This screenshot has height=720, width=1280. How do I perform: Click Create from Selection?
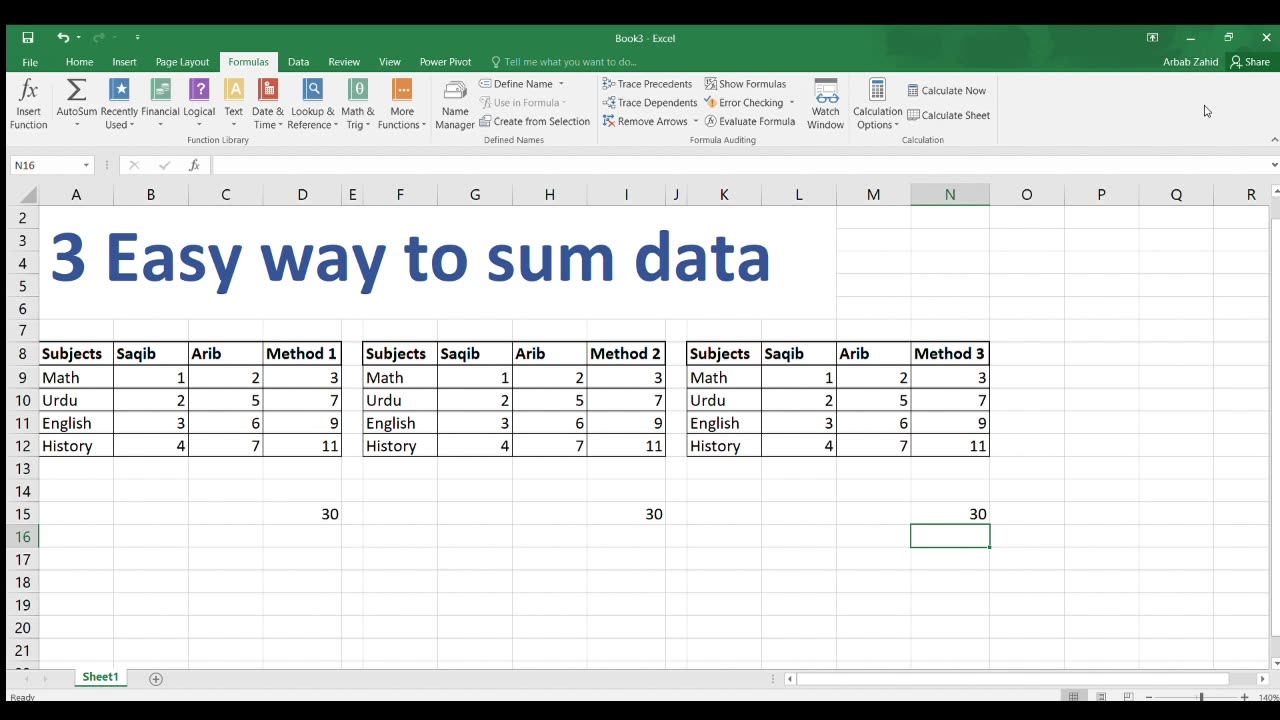click(x=535, y=122)
